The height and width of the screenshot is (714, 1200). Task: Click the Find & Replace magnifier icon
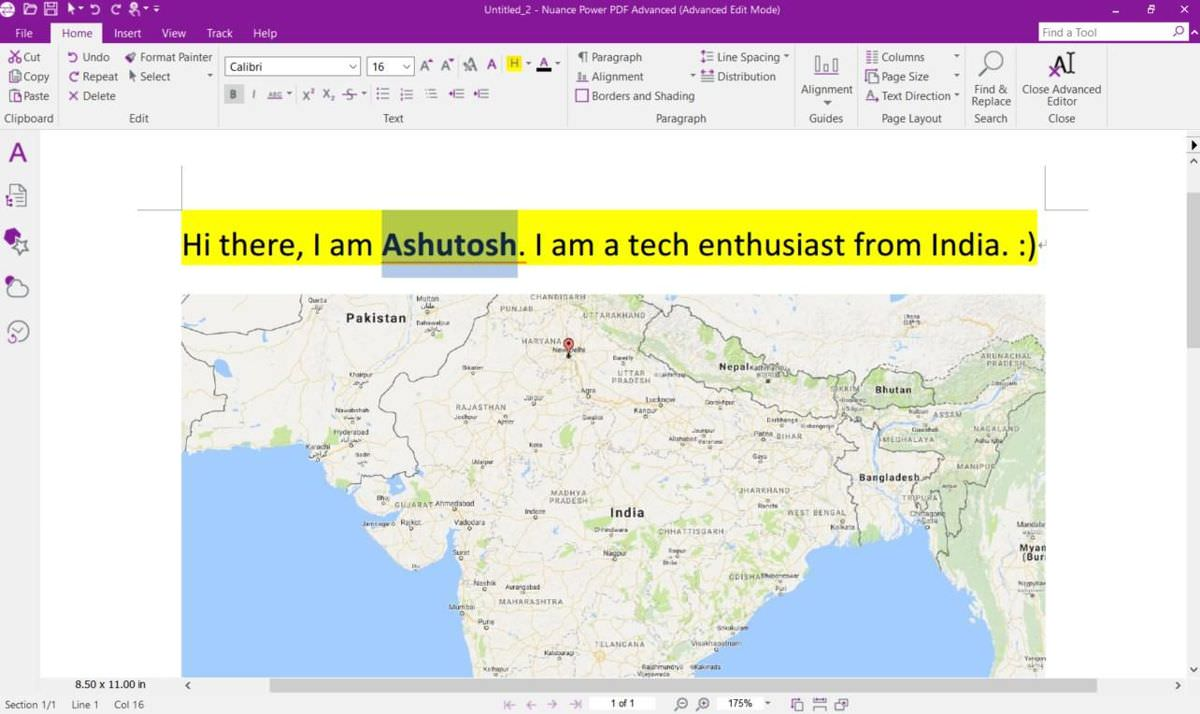click(990, 65)
